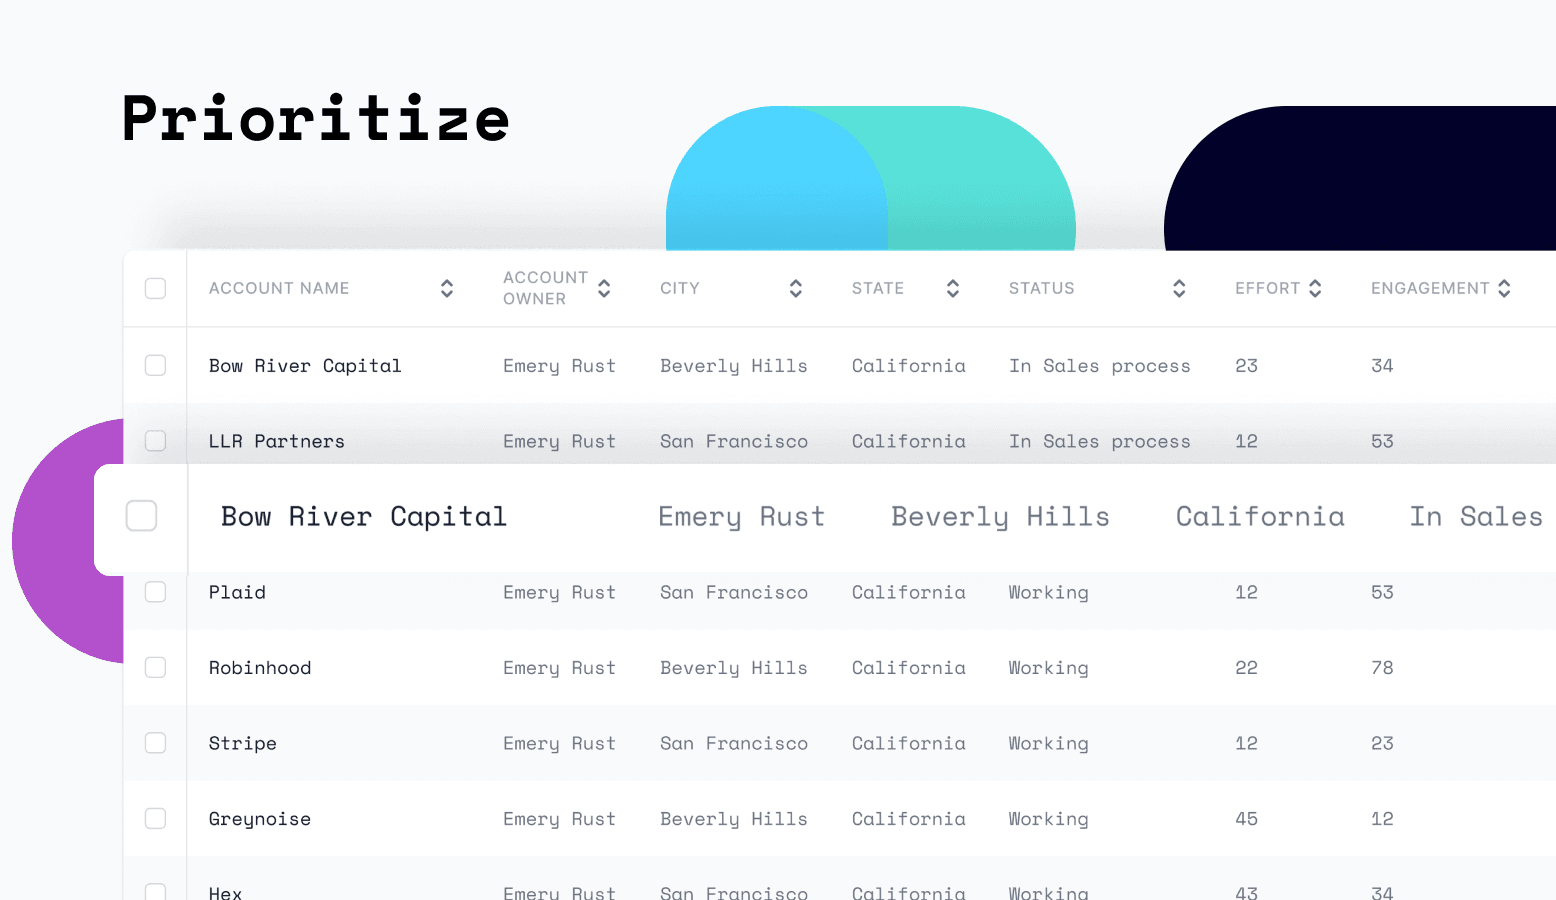Click the CITY column header
1556x900 pixels.
[680, 288]
